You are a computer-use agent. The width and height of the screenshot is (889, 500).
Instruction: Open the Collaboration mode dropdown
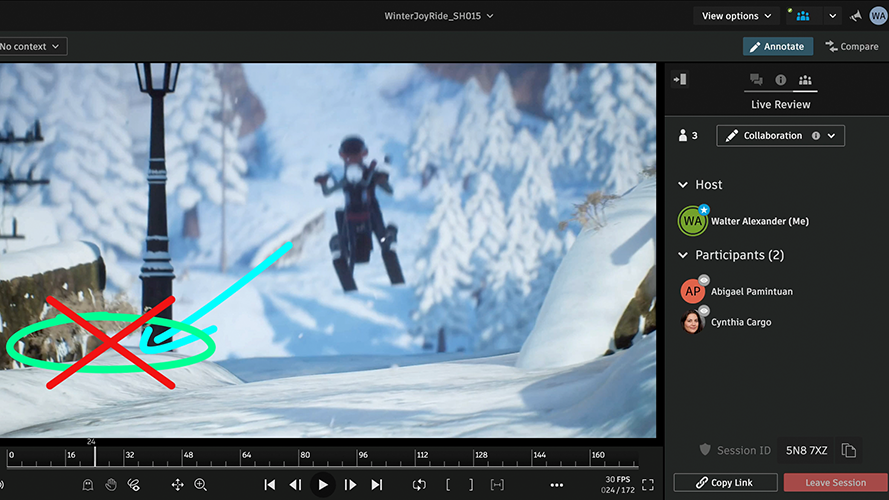point(780,135)
